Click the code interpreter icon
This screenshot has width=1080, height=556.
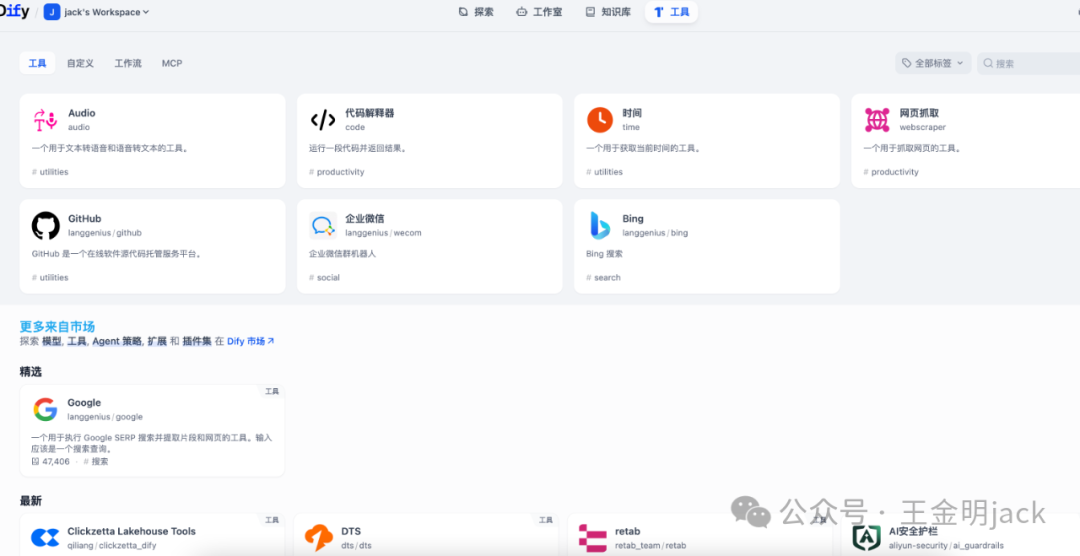pyautogui.click(x=323, y=120)
